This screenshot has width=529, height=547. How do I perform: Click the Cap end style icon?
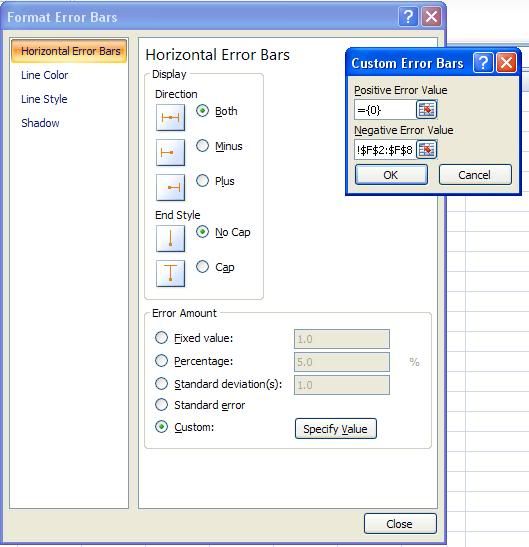coord(170,274)
